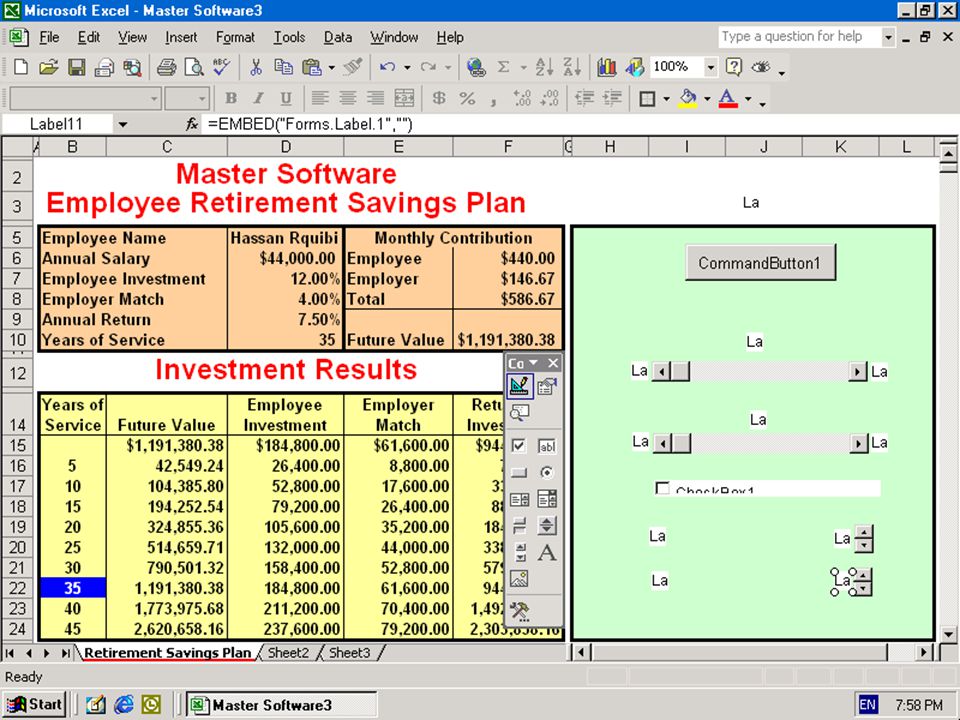Switch to the Sheet2 tab
The width and height of the screenshot is (960, 720).
coord(288,653)
